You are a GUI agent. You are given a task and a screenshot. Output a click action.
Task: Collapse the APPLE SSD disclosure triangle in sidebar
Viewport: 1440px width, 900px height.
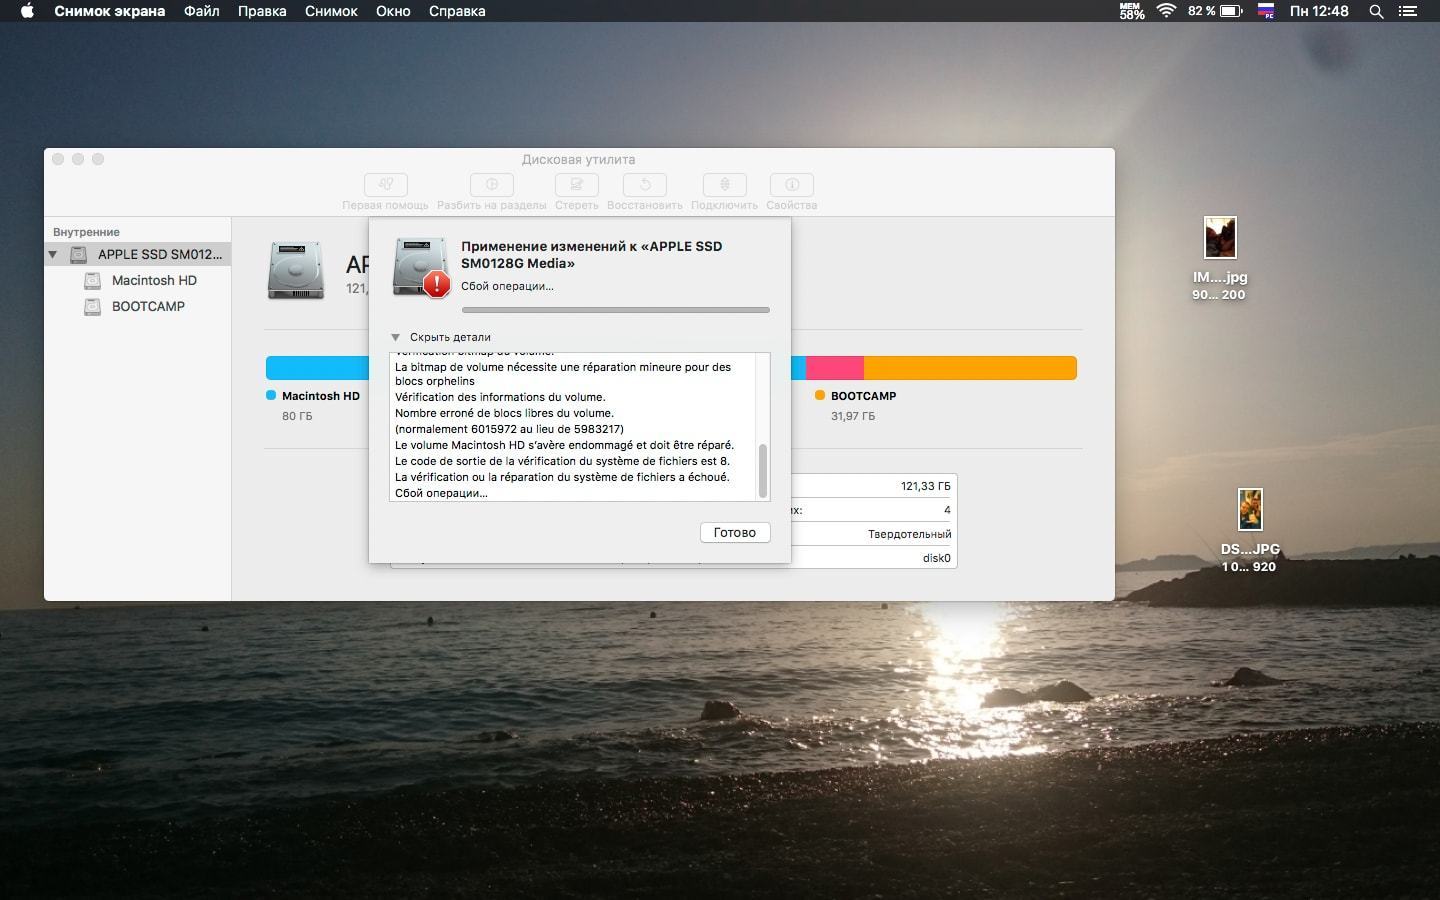coord(53,254)
